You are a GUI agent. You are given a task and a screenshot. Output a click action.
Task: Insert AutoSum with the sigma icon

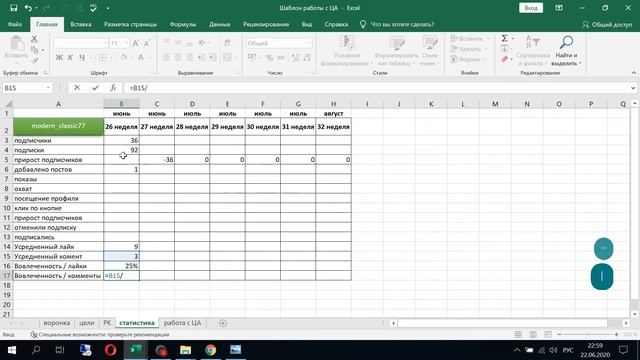[x=504, y=38]
